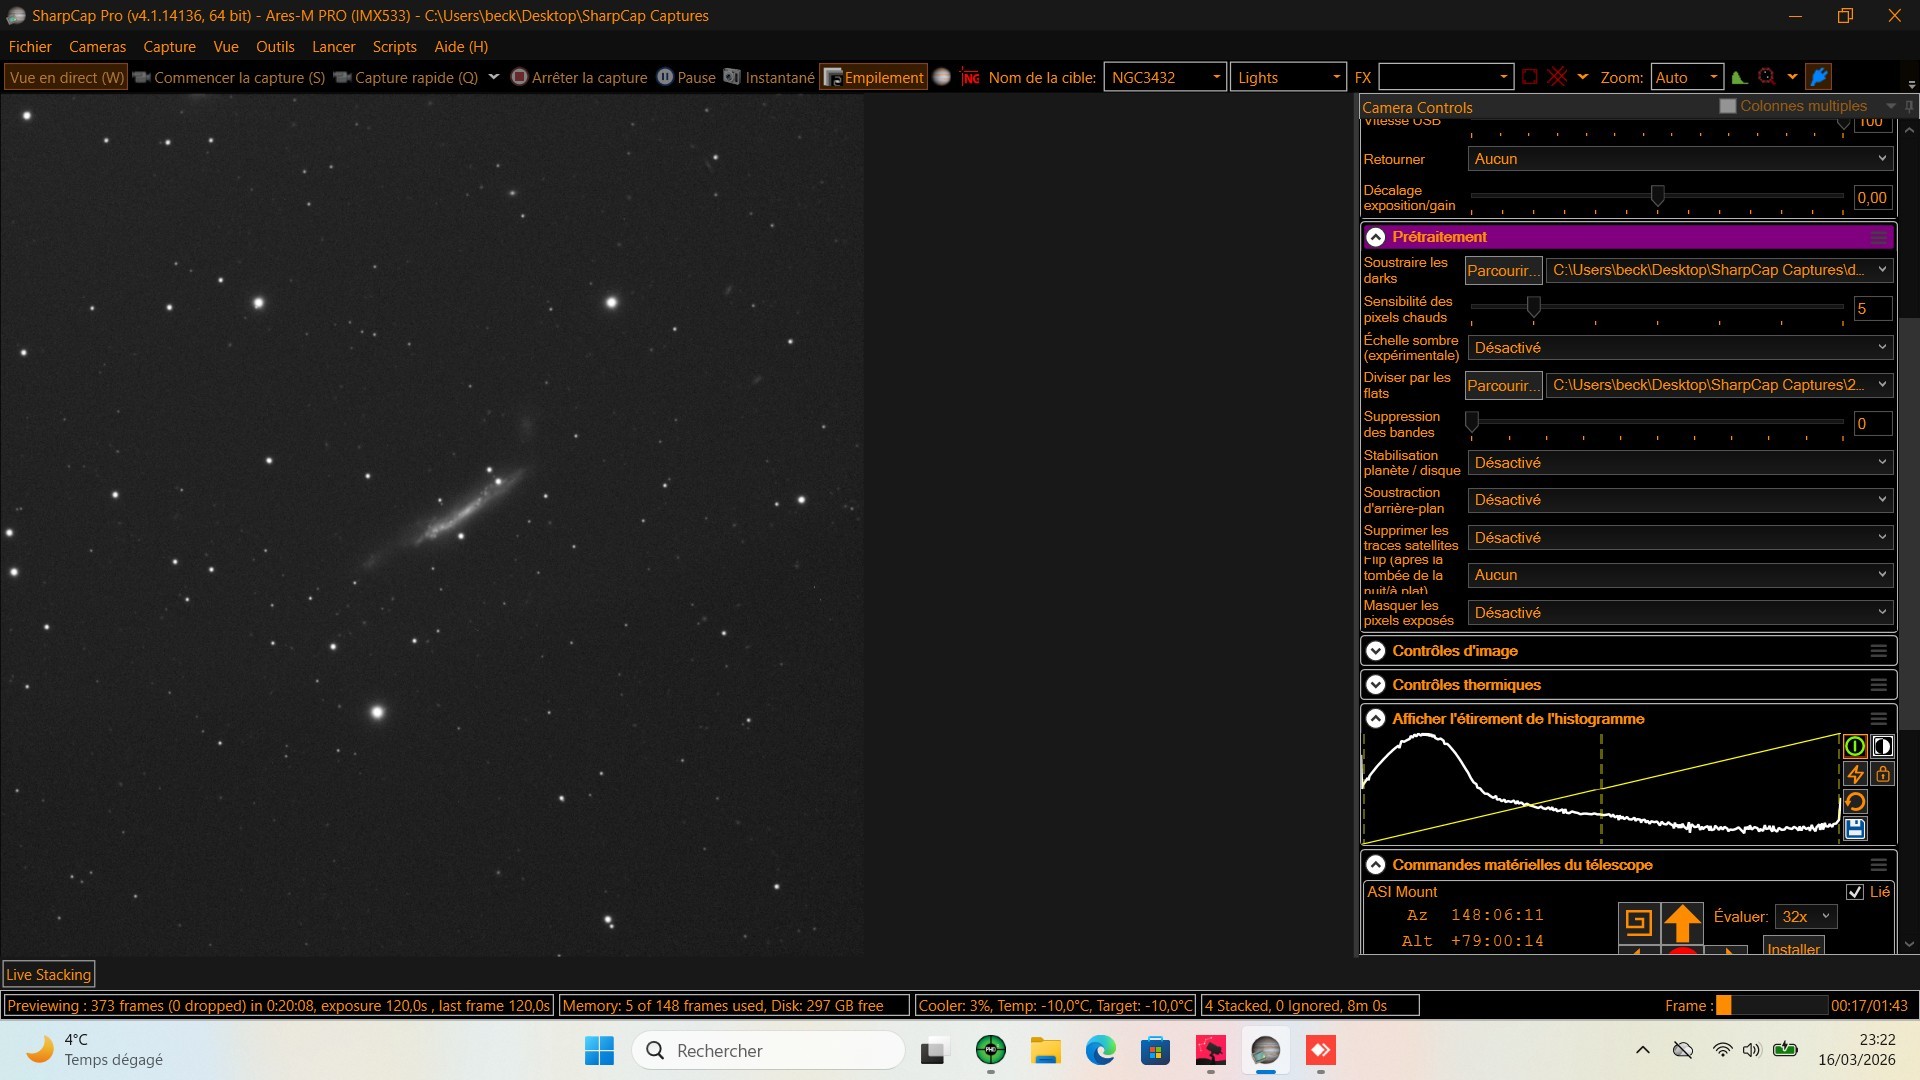Open the Outils menu

tap(275, 47)
